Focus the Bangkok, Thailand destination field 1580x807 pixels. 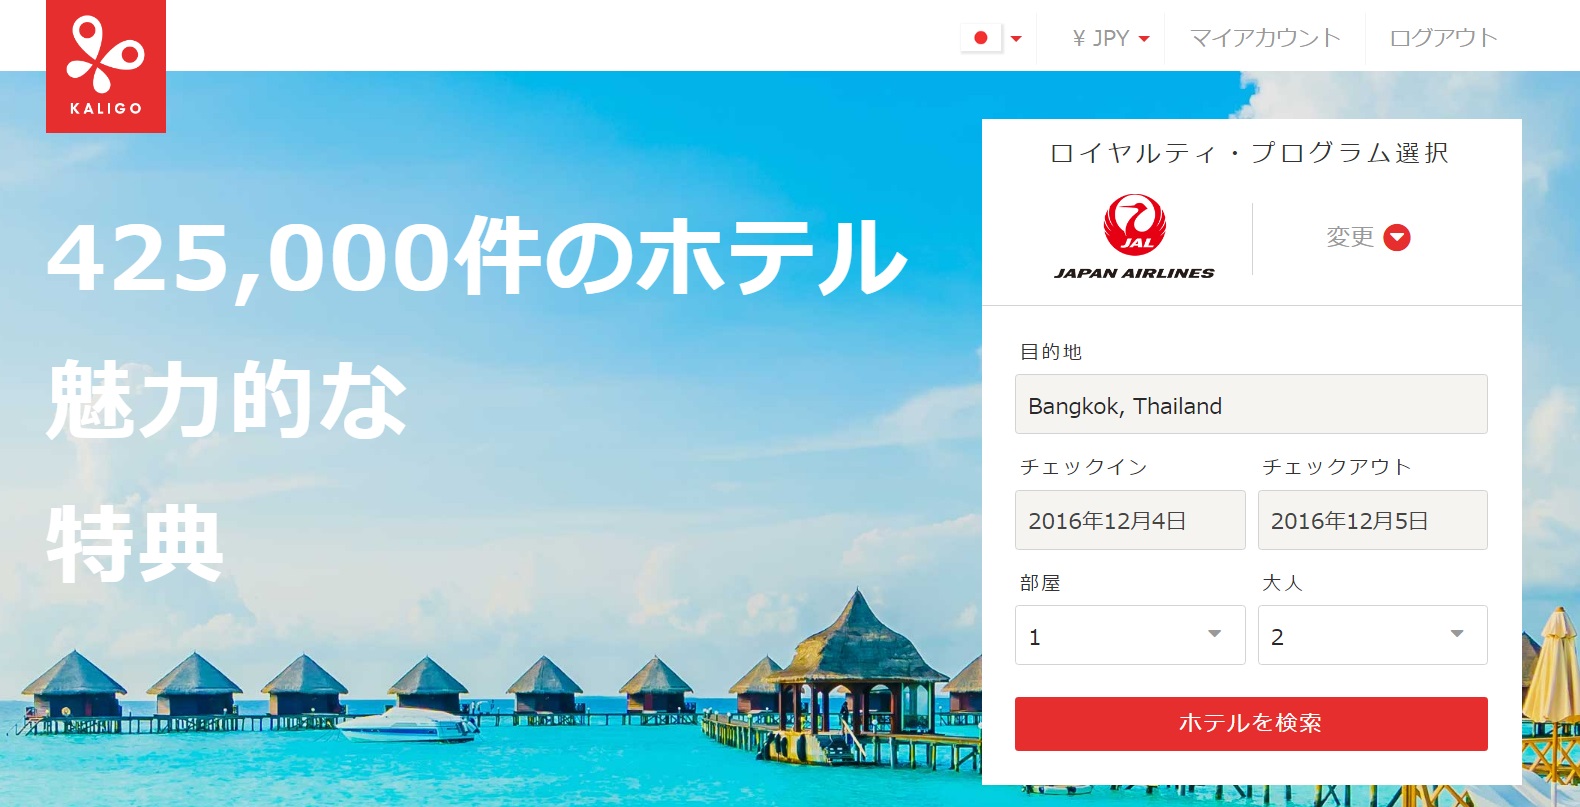coord(1251,404)
